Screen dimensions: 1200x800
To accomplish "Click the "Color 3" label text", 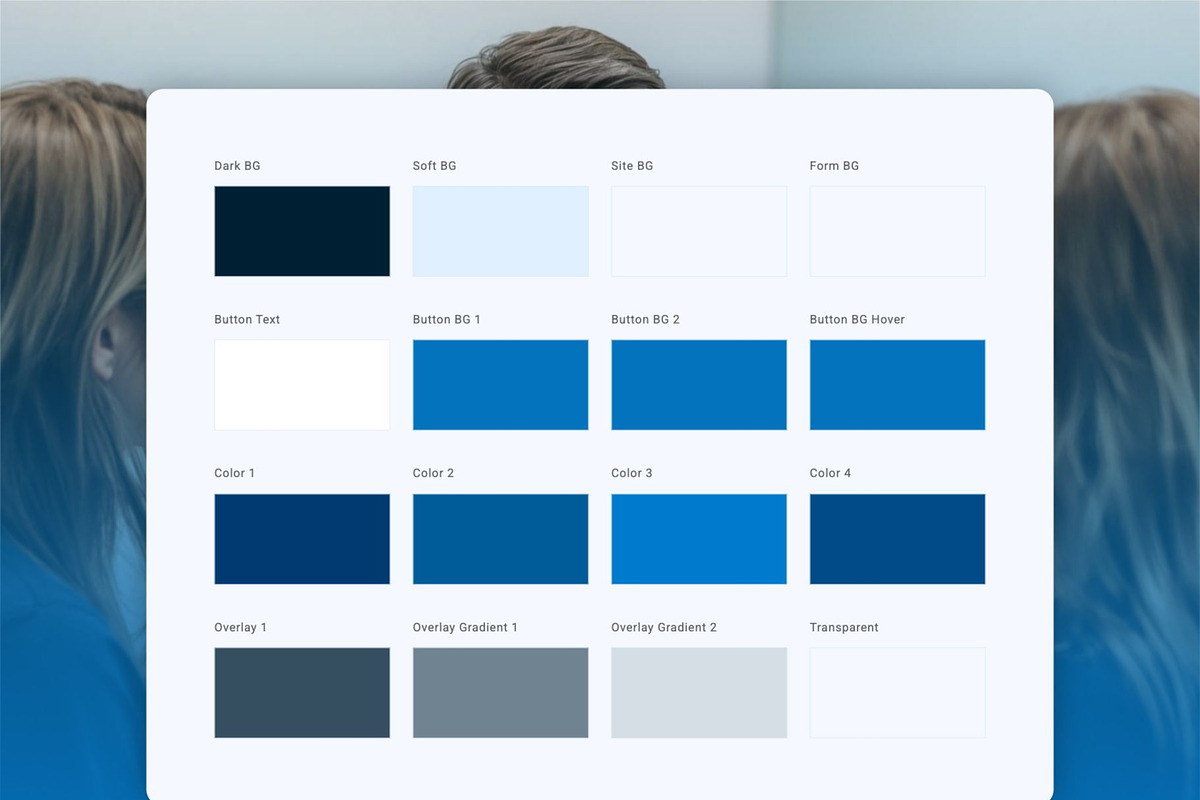I will [x=632, y=473].
